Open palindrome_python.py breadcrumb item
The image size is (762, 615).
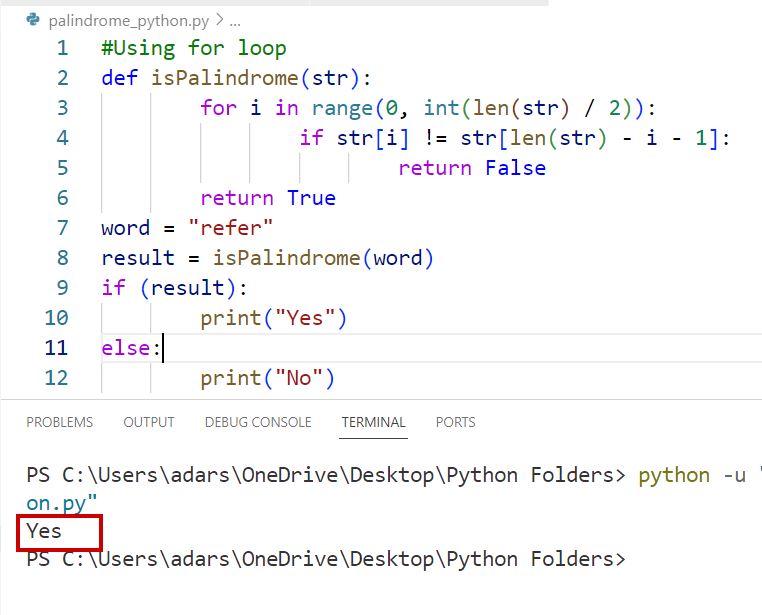129,21
